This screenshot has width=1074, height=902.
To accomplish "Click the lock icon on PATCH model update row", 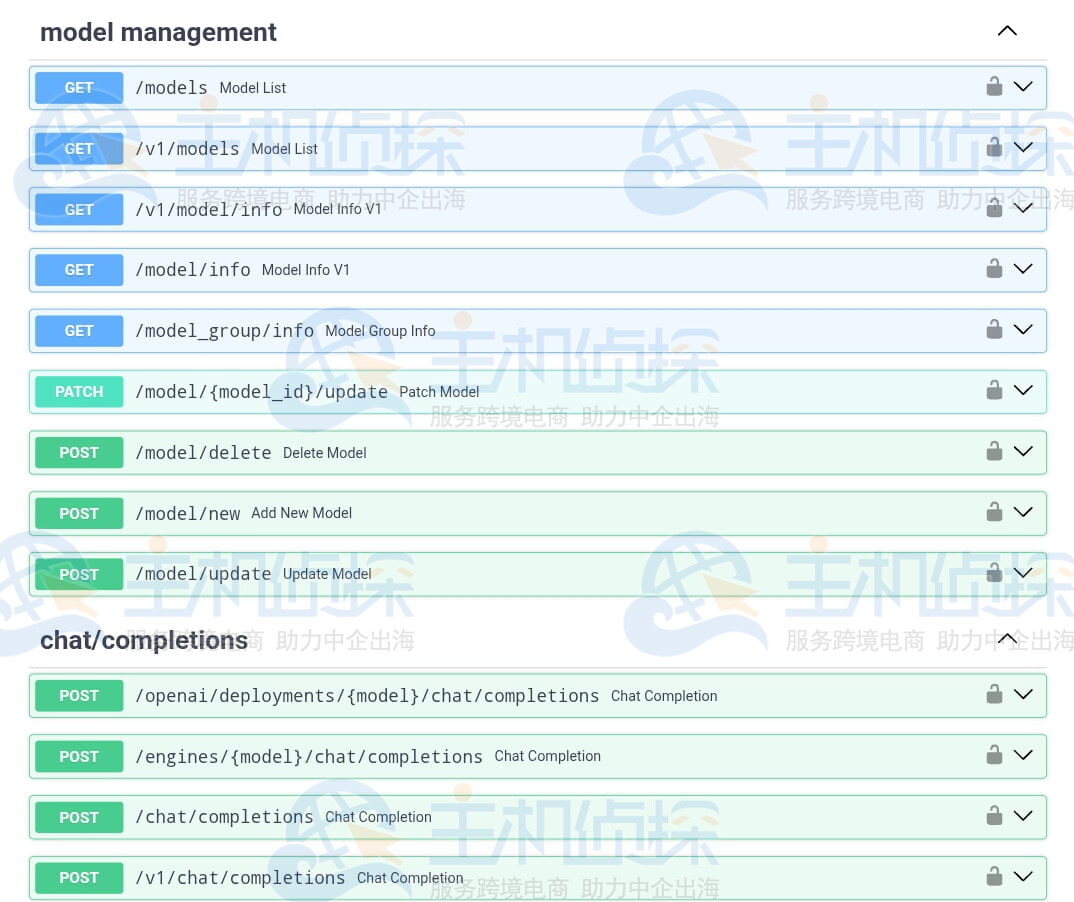I will pos(994,391).
